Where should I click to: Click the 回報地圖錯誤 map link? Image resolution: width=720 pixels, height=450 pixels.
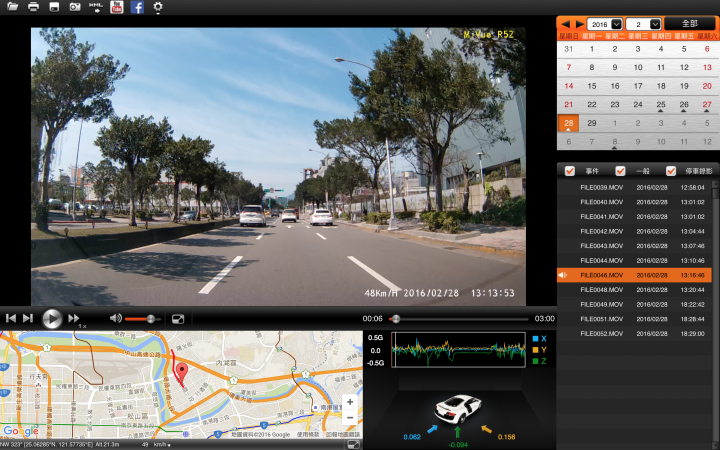click(343, 434)
